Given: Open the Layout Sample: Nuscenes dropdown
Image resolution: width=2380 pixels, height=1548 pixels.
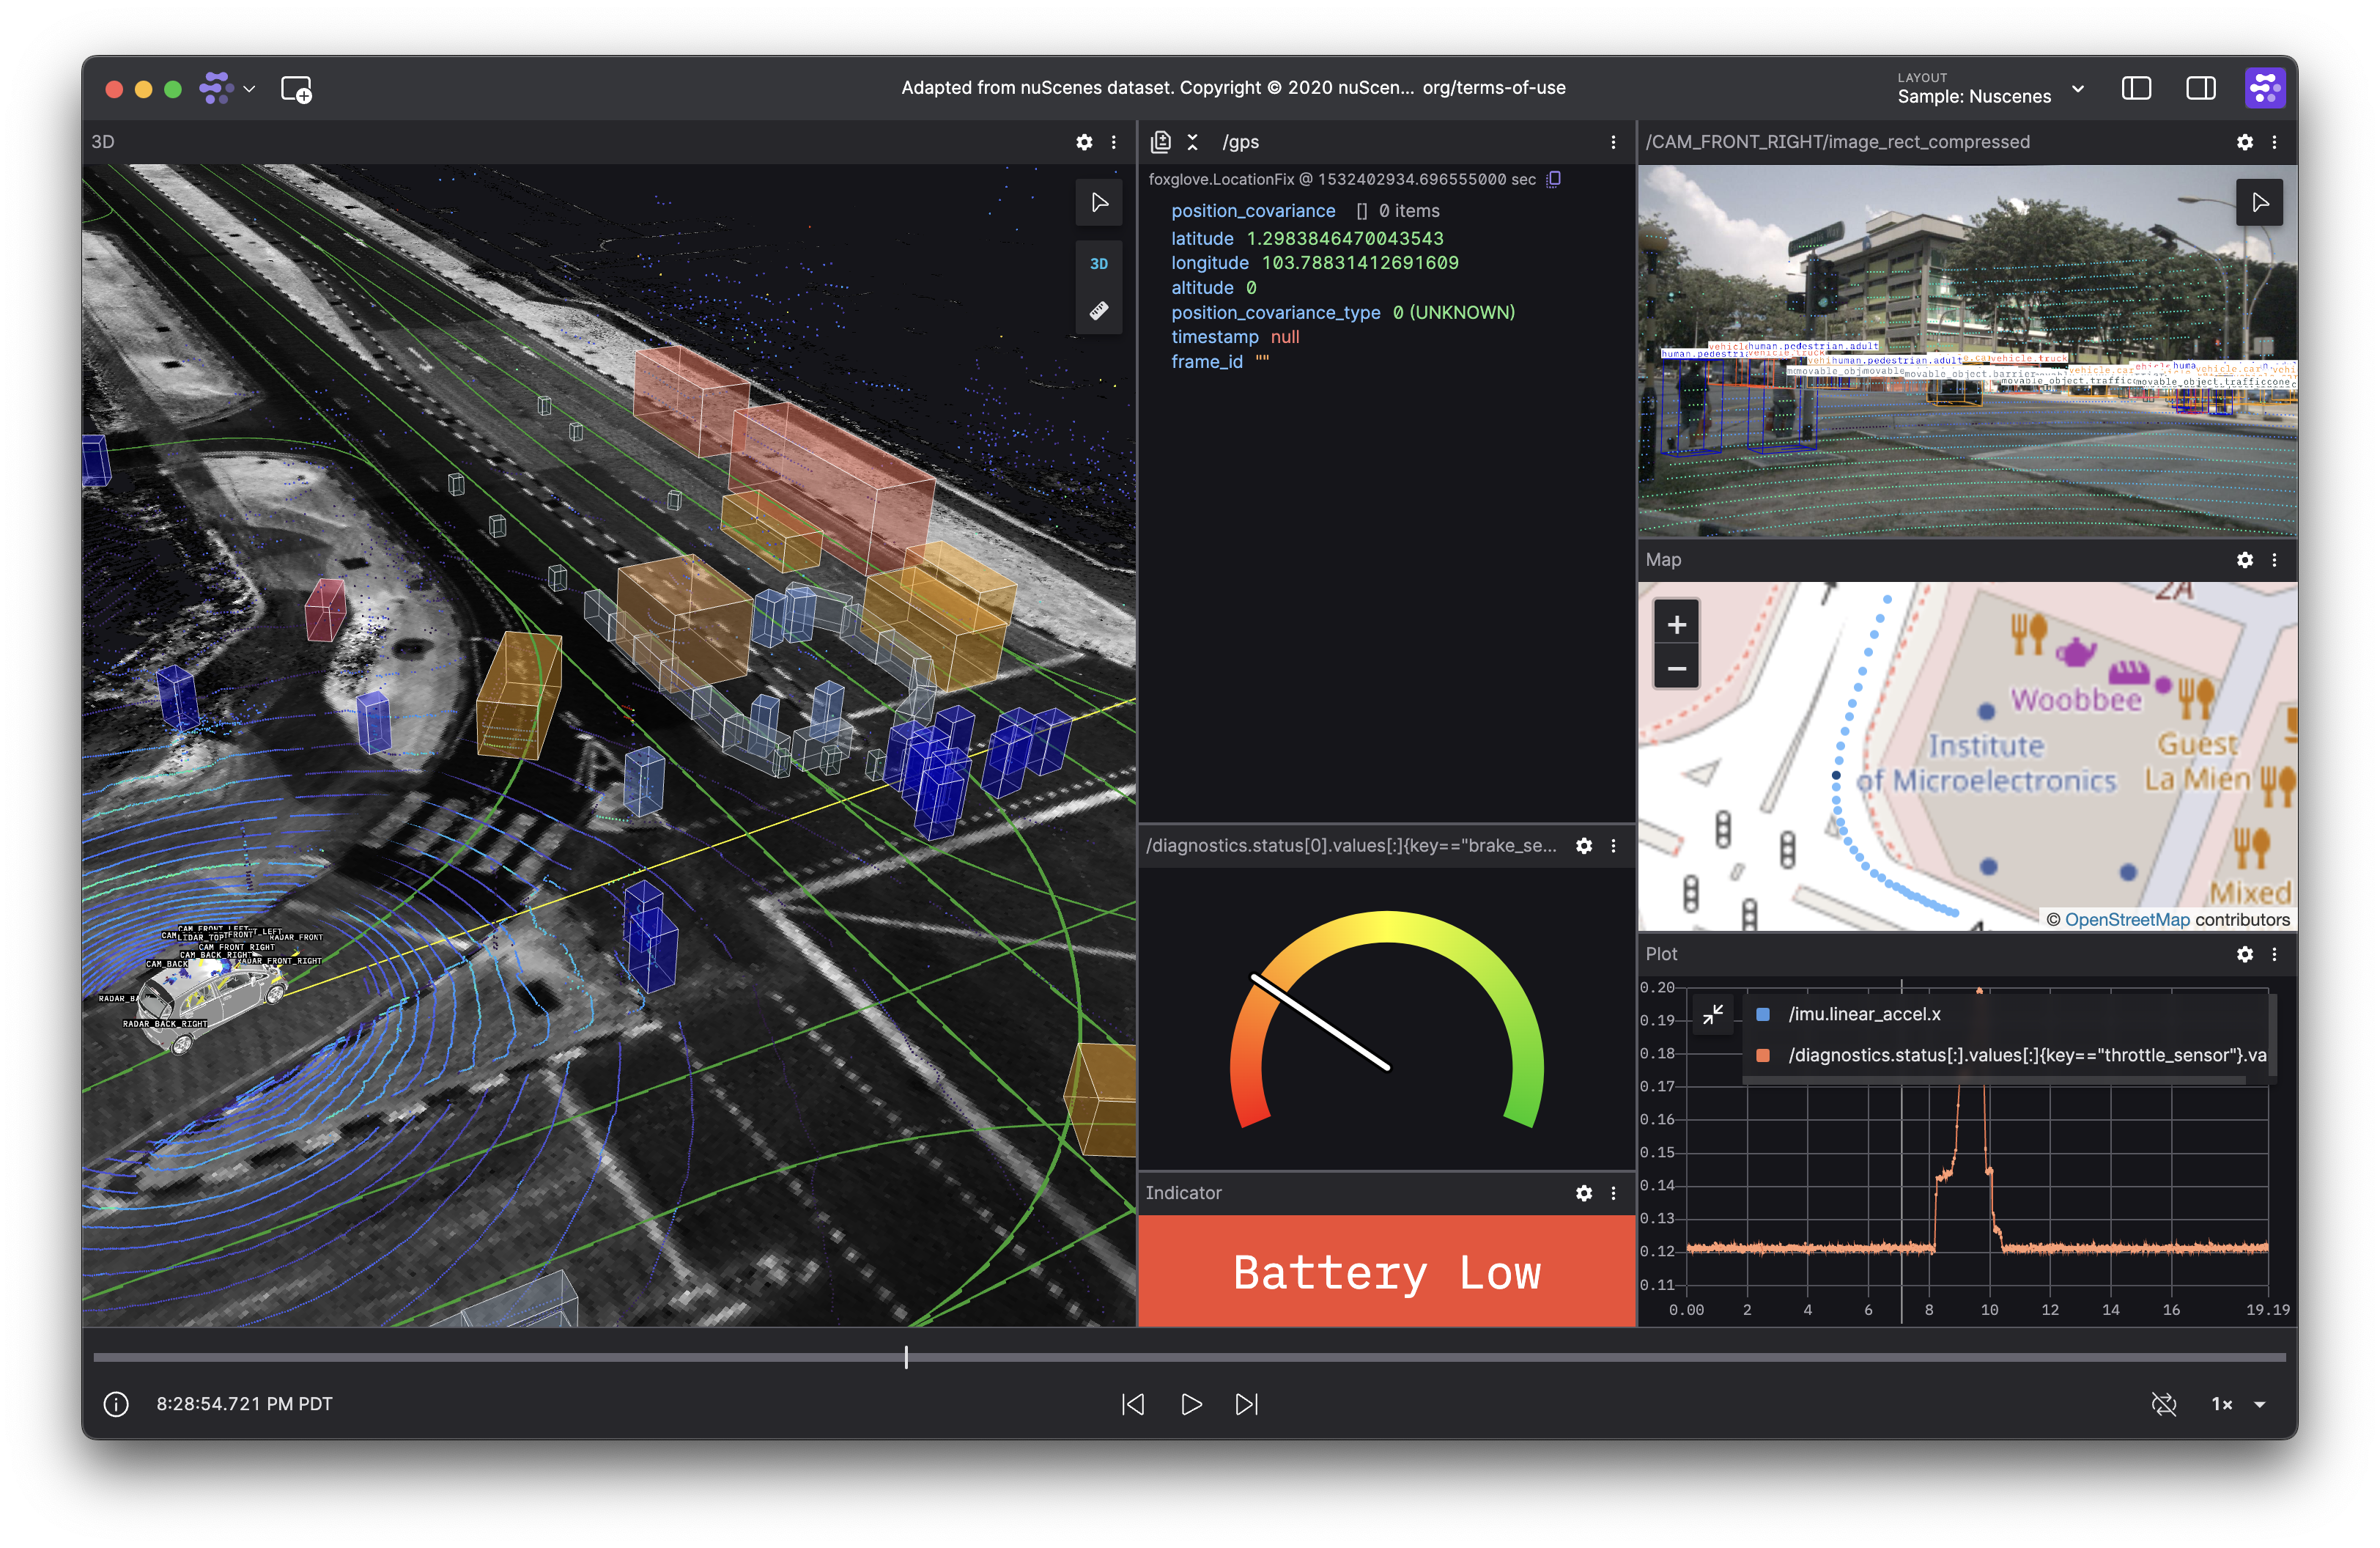Looking at the screenshot, I should (1990, 89).
